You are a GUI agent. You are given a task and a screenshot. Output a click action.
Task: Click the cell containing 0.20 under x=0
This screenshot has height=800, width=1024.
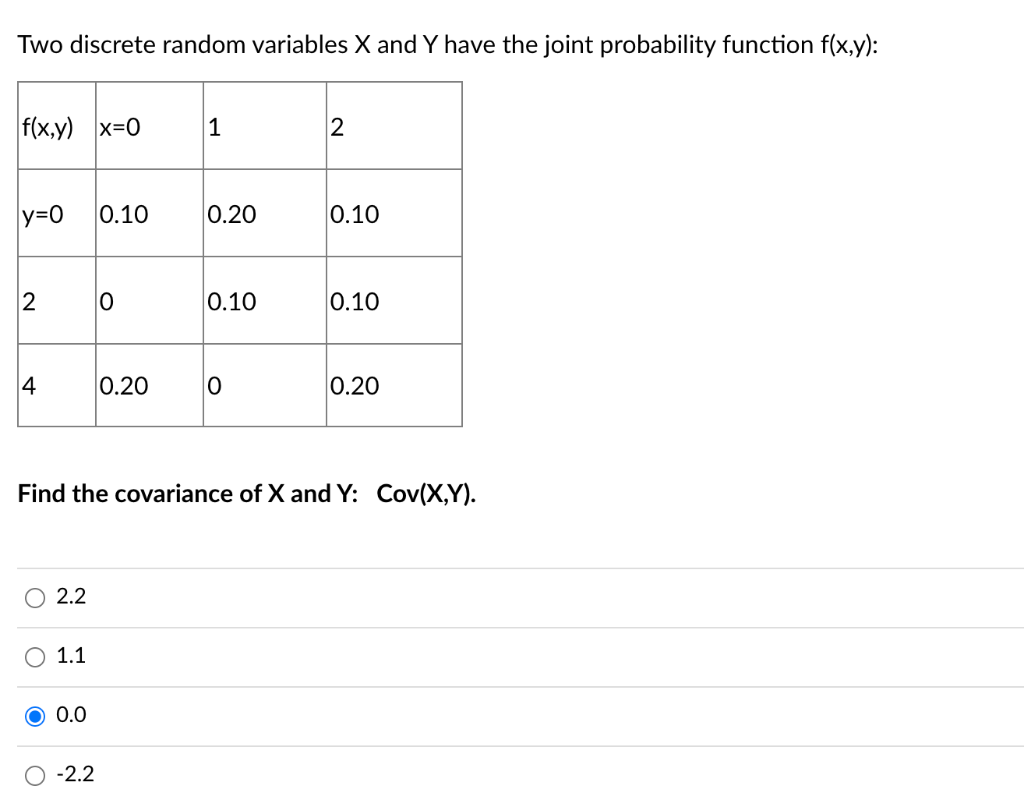click(x=148, y=385)
